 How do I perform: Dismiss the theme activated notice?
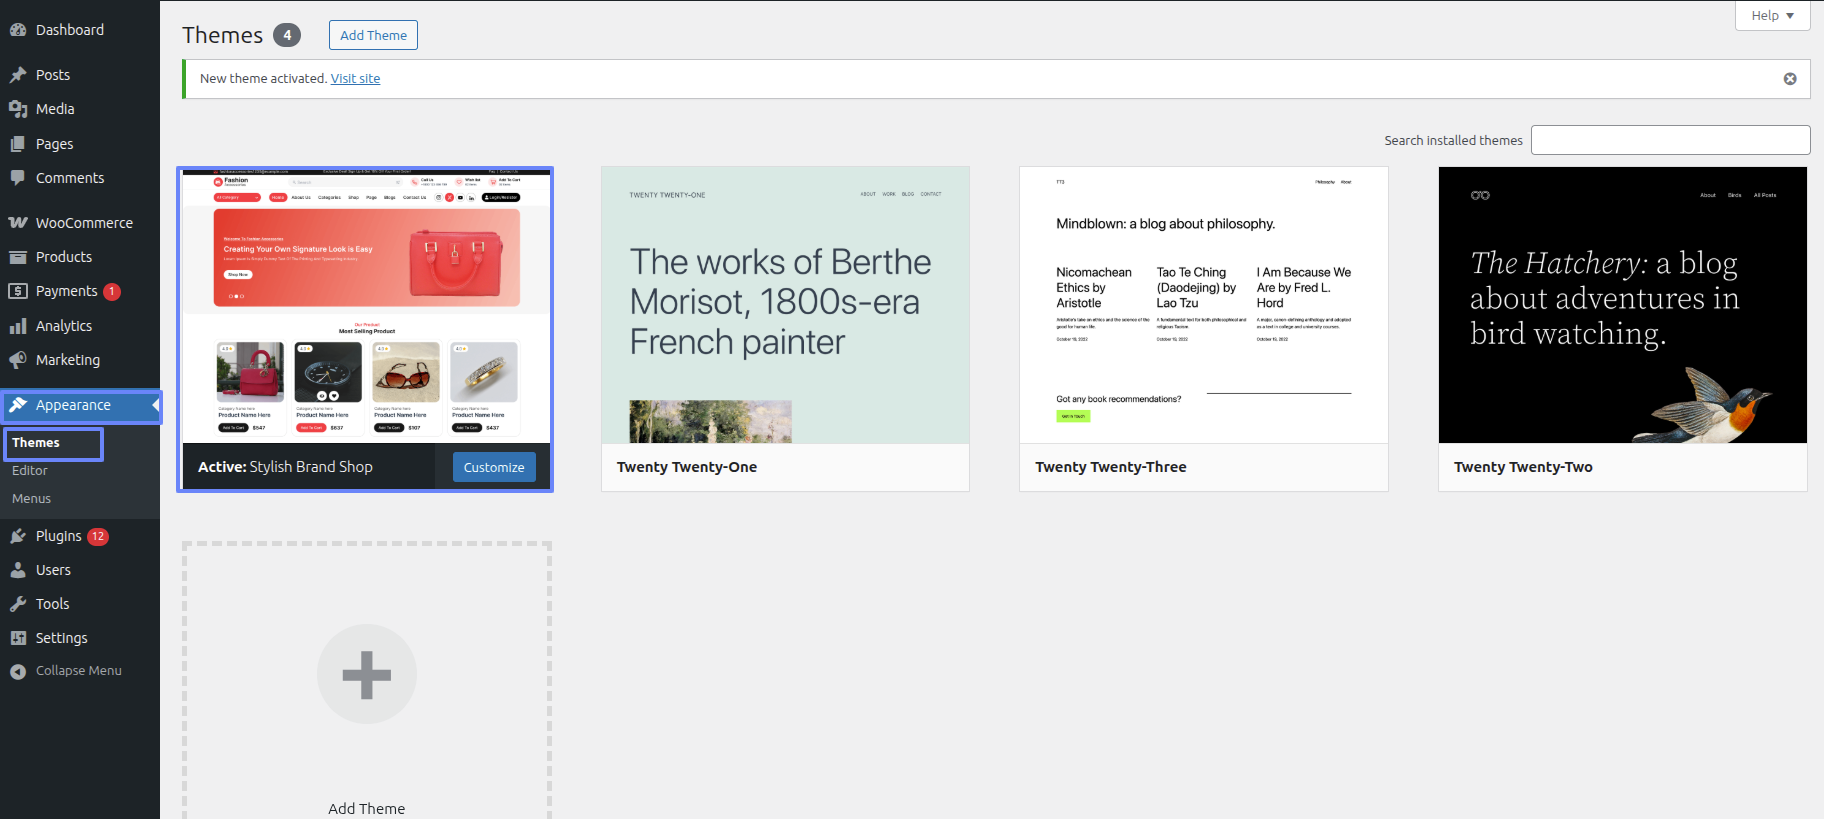click(1790, 79)
